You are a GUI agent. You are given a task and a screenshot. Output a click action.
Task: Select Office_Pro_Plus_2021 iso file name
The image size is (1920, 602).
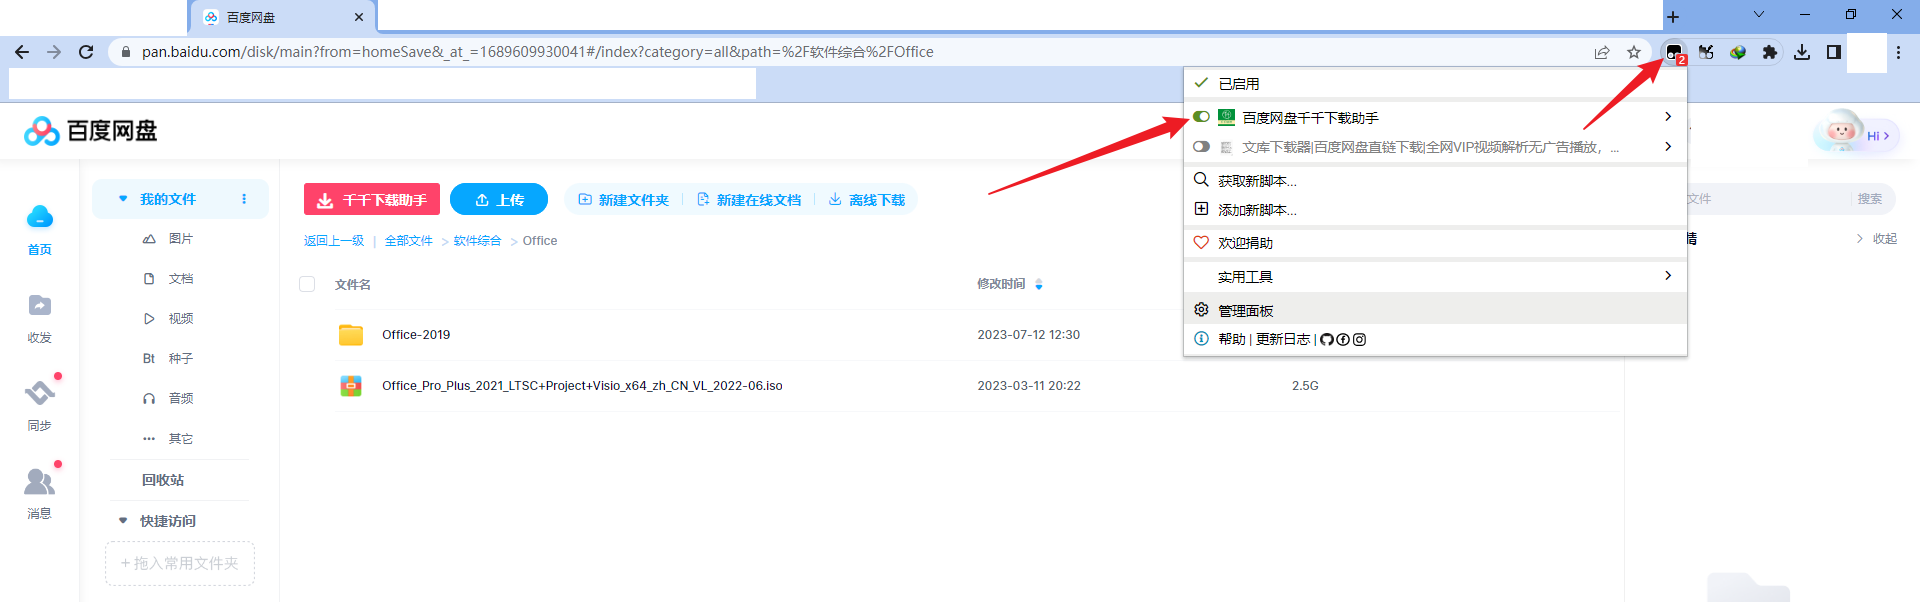582,386
